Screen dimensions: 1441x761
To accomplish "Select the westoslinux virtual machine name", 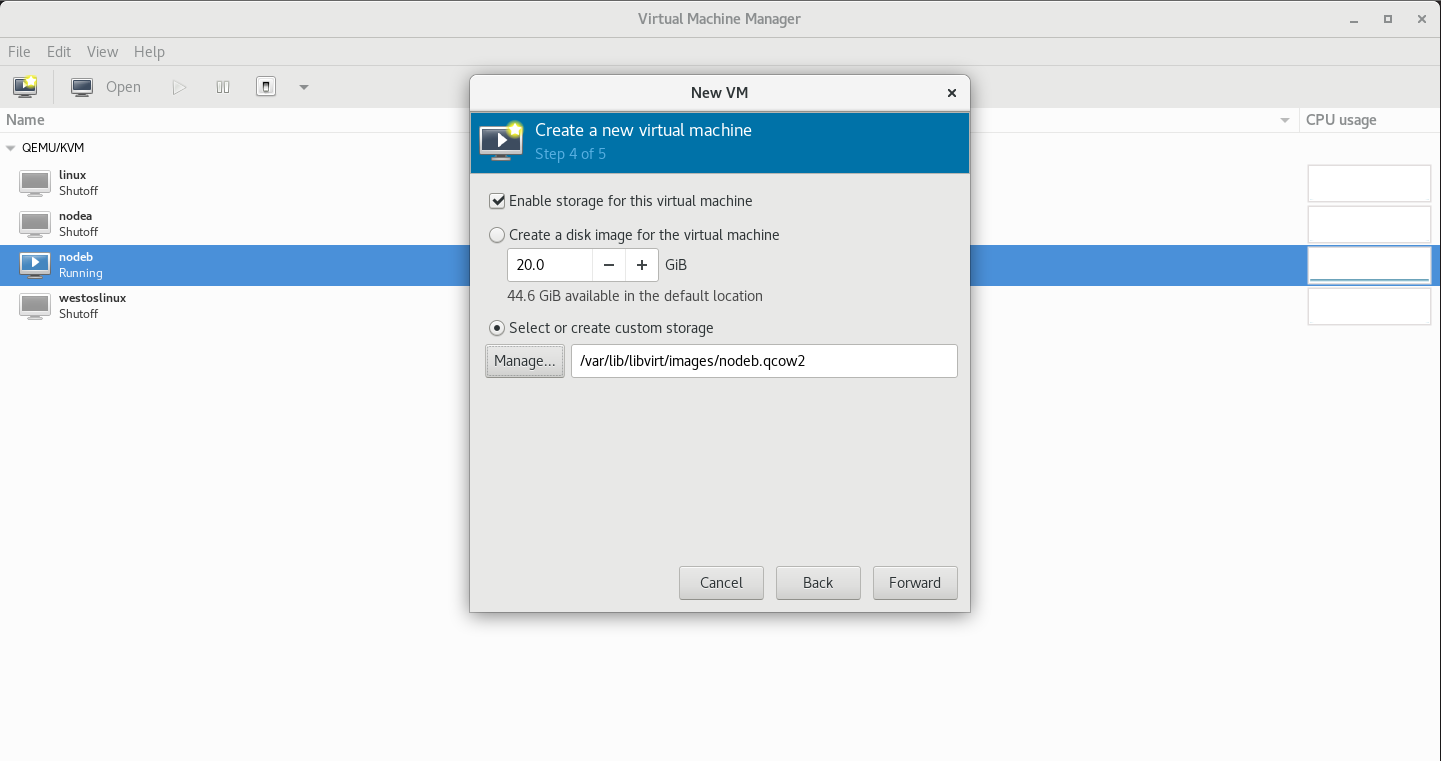I will [x=92, y=298].
